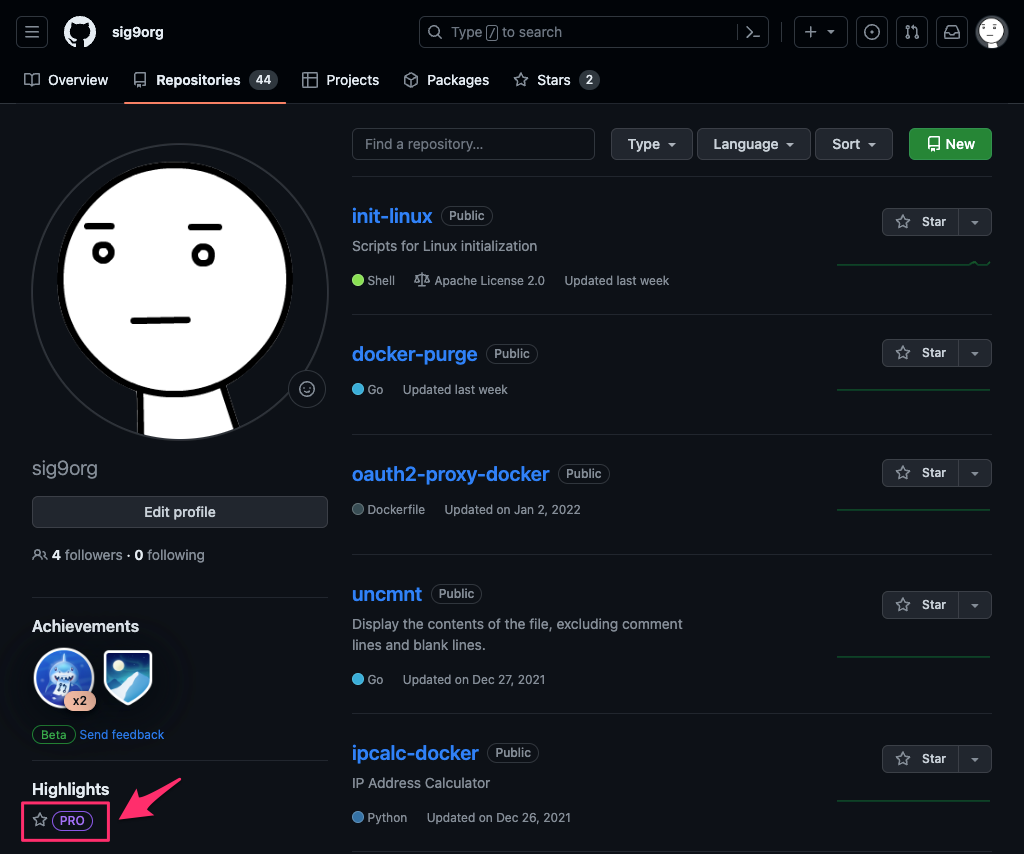Click the uncmnt activity sparkline graph
Screen dimensions: 1024x854
[x=914, y=656]
